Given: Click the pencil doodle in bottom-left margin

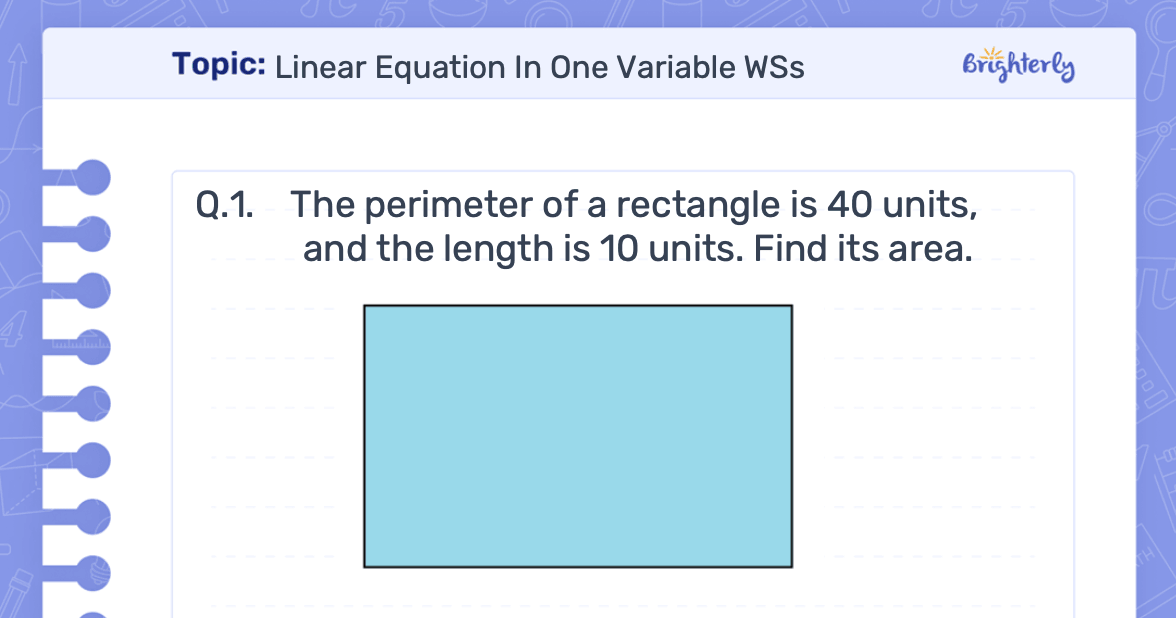Looking at the screenshot, I should point(18,587).
